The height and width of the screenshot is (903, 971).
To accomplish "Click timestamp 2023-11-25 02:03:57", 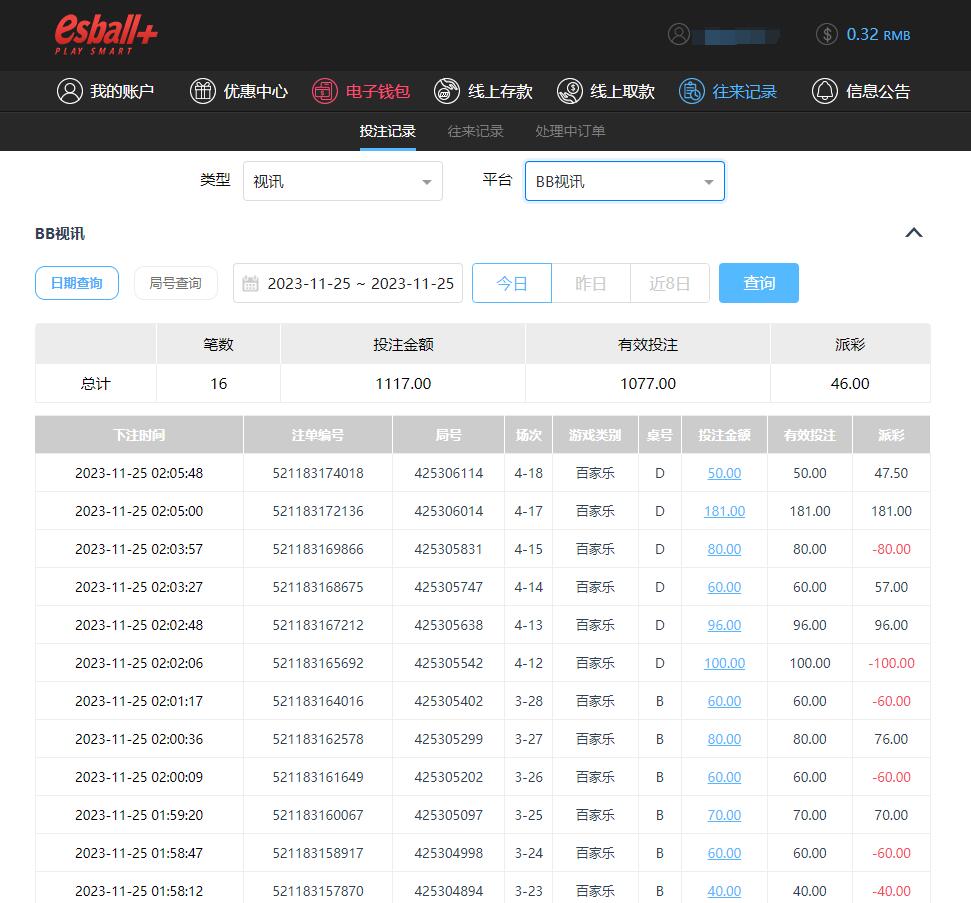I will pyautogui.click(x=139, y=549).
